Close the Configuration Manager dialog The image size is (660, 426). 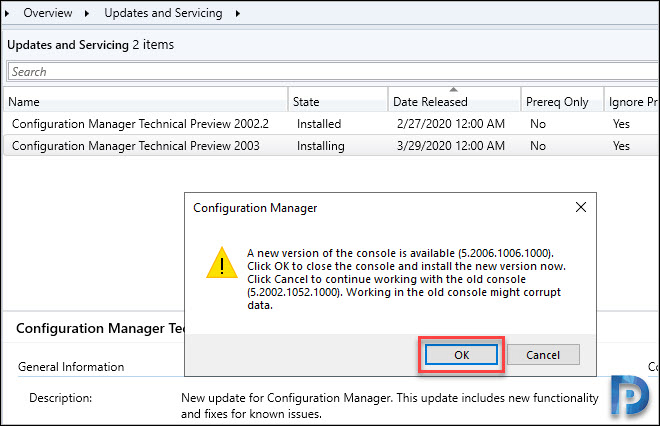coord(581,207)
